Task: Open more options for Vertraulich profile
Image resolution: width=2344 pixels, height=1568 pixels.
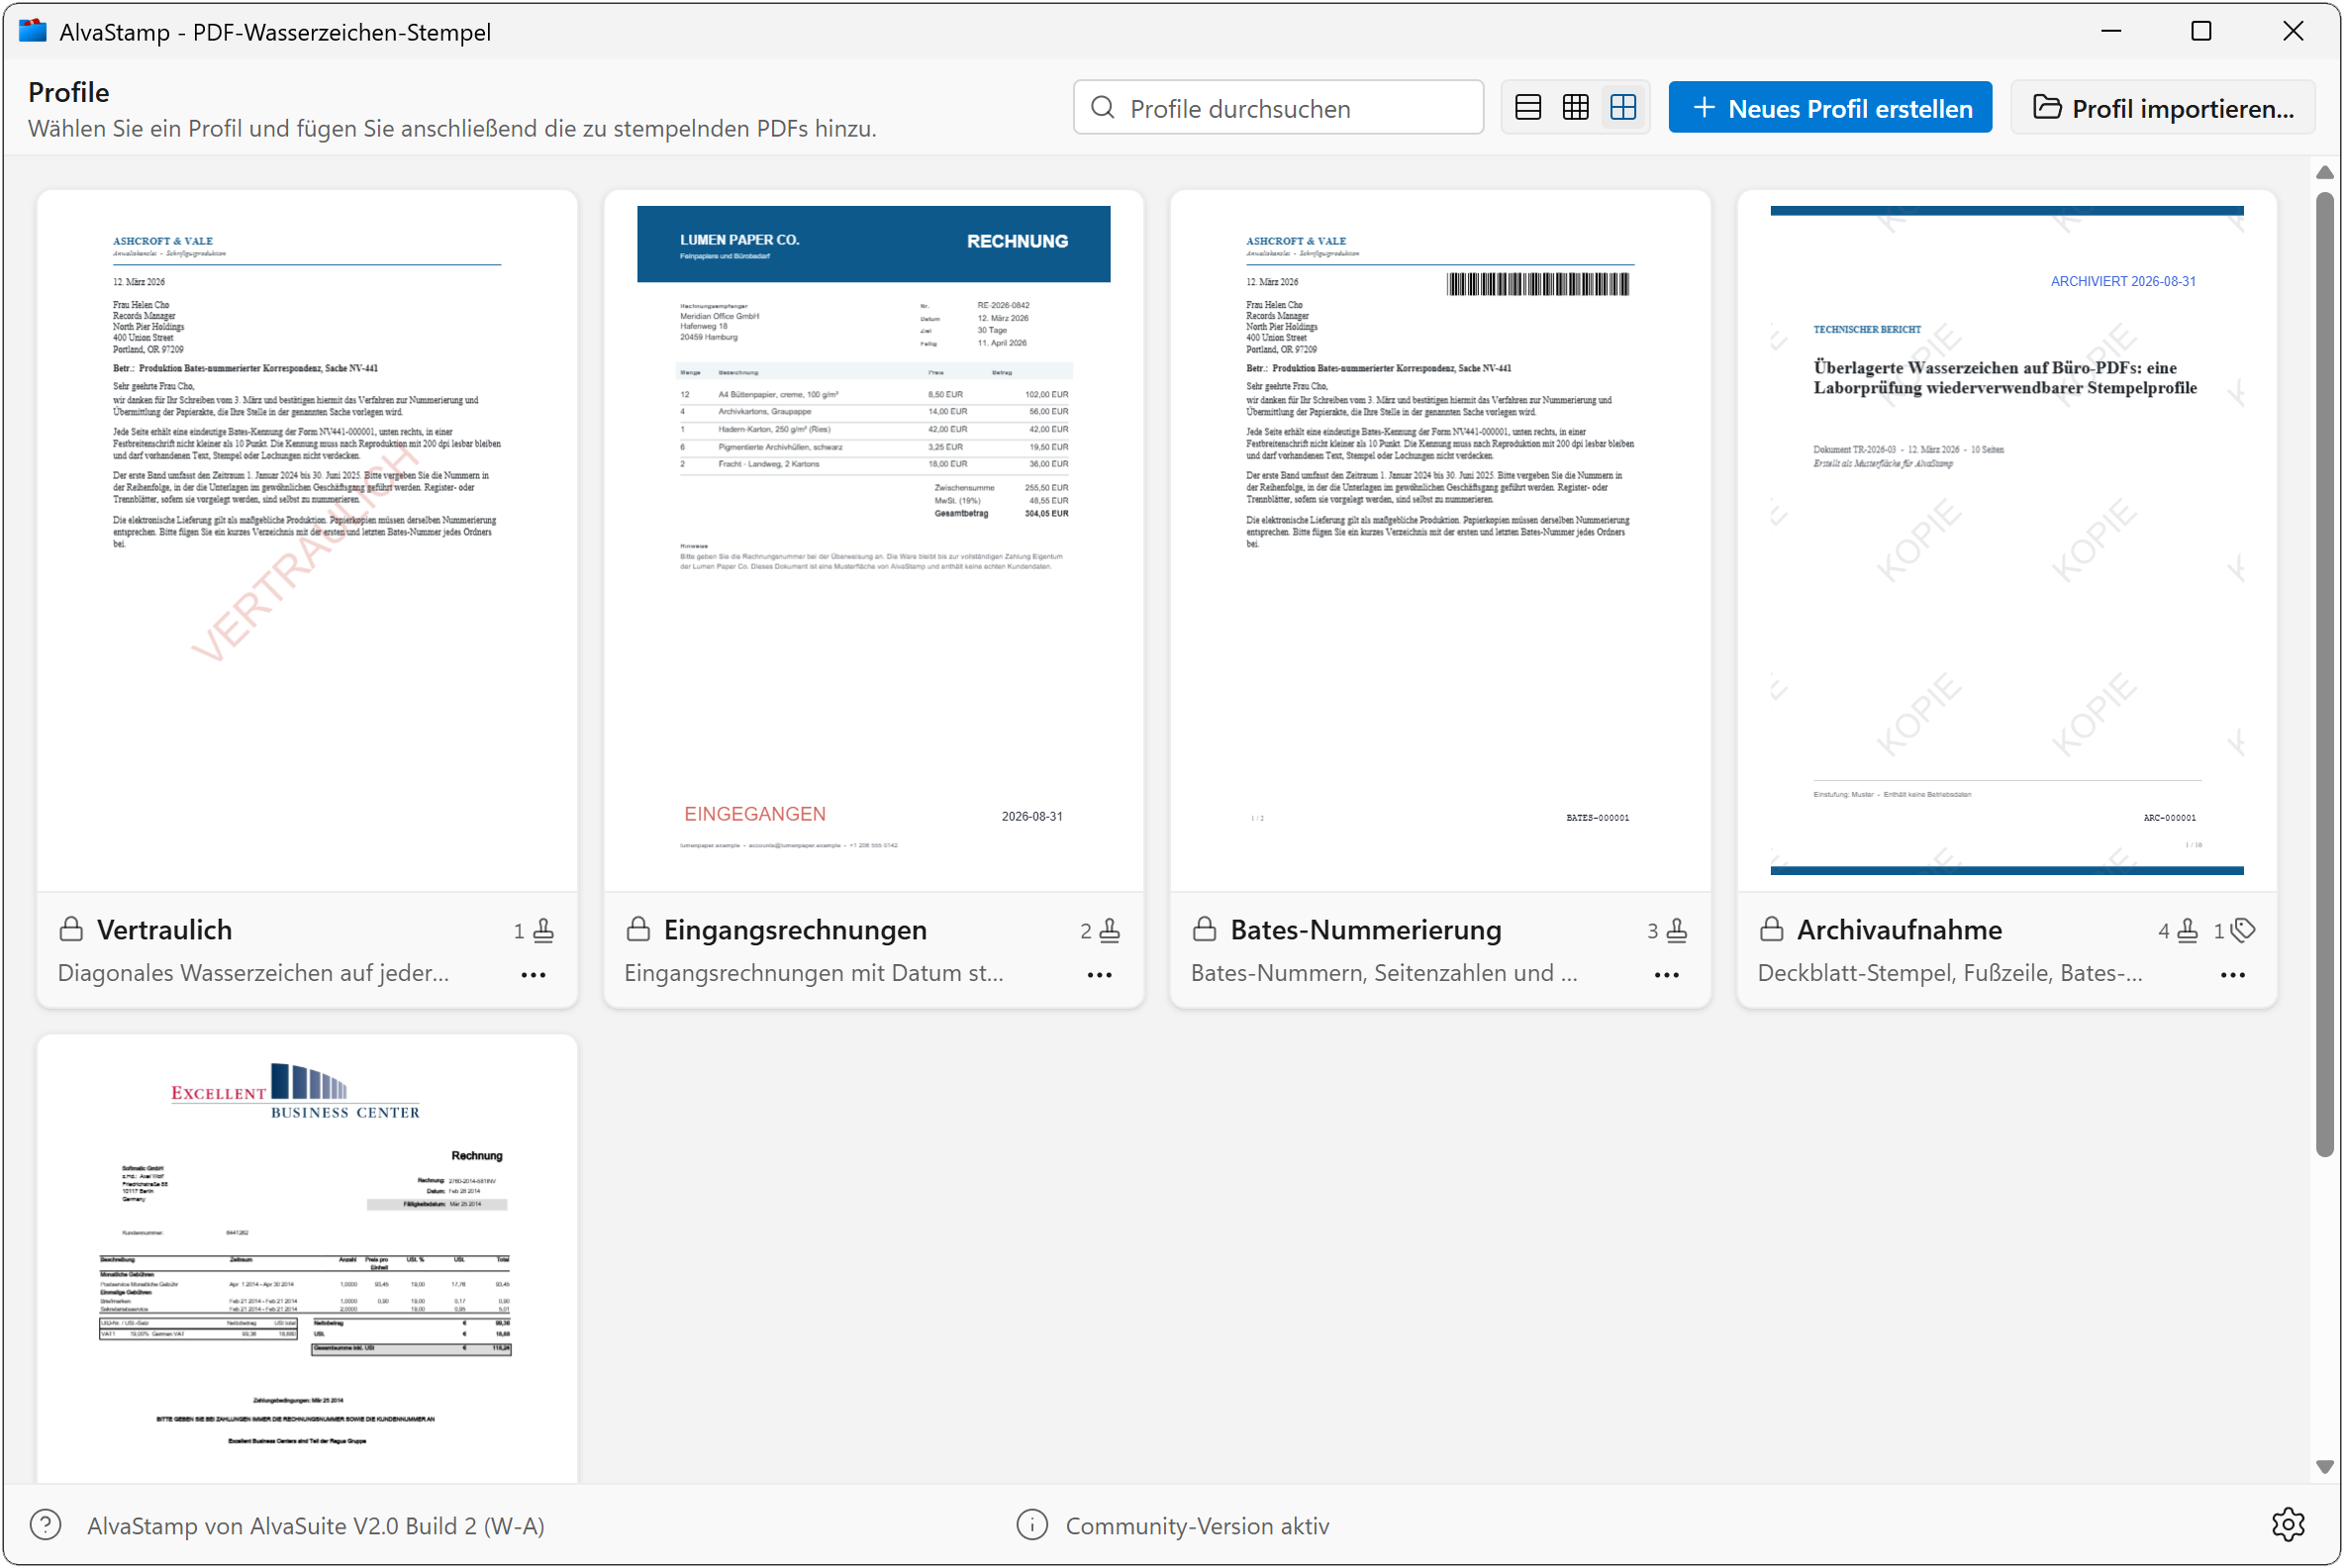Action: 533,975
